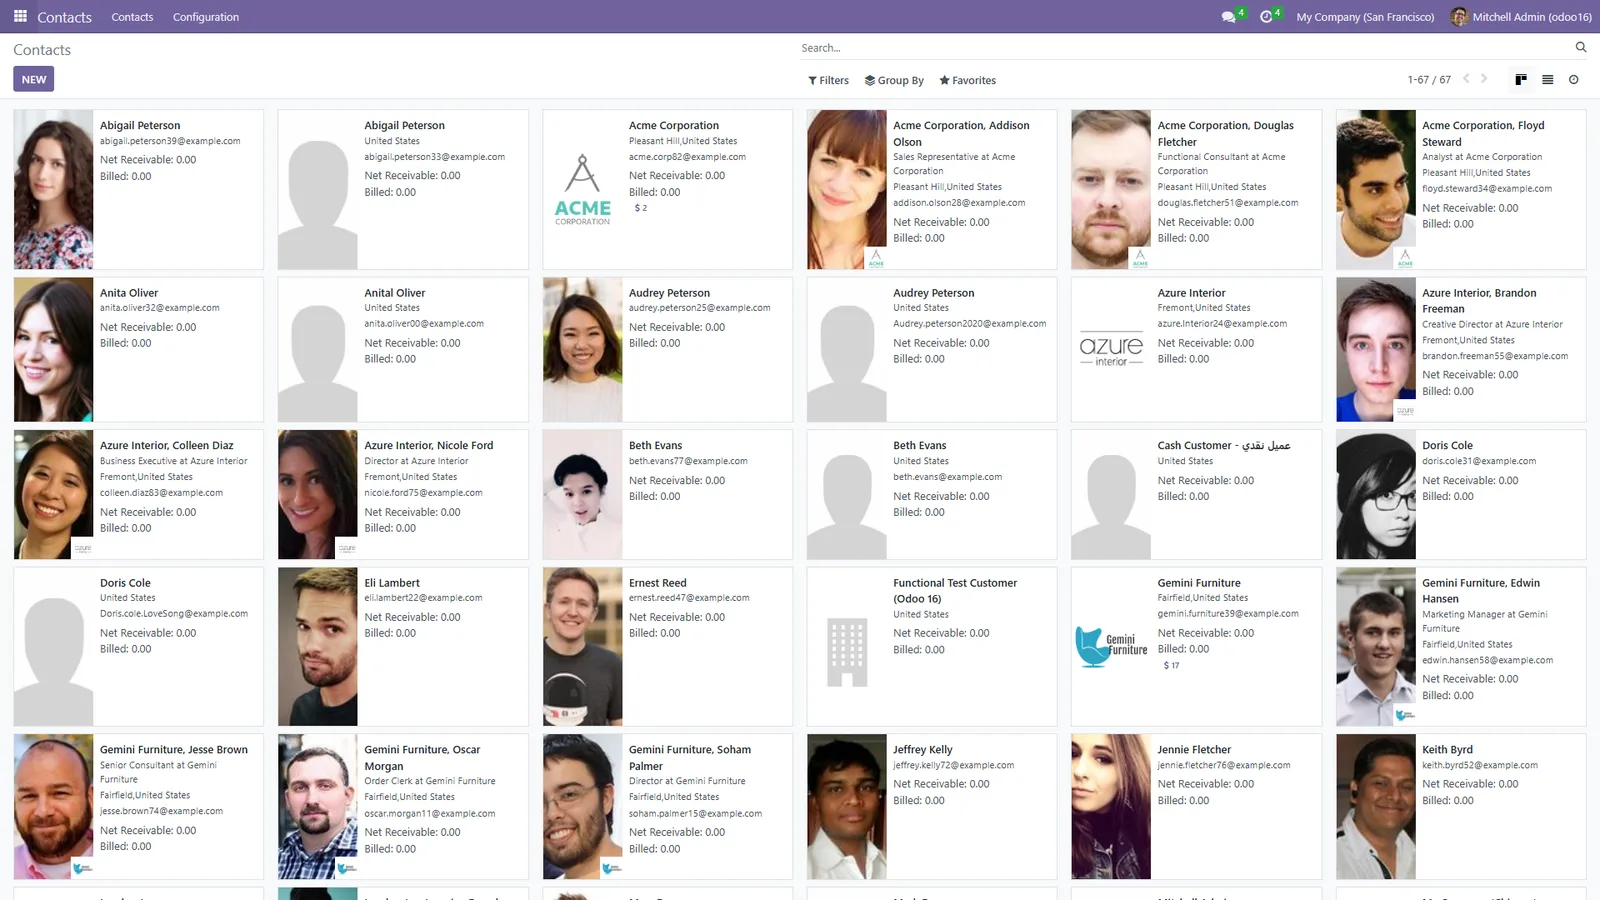Viewport: 1600px width, 900px height.
Task: Select the Anital Oliver contact name
Action: pyautogui.click(x=395, y=293)
